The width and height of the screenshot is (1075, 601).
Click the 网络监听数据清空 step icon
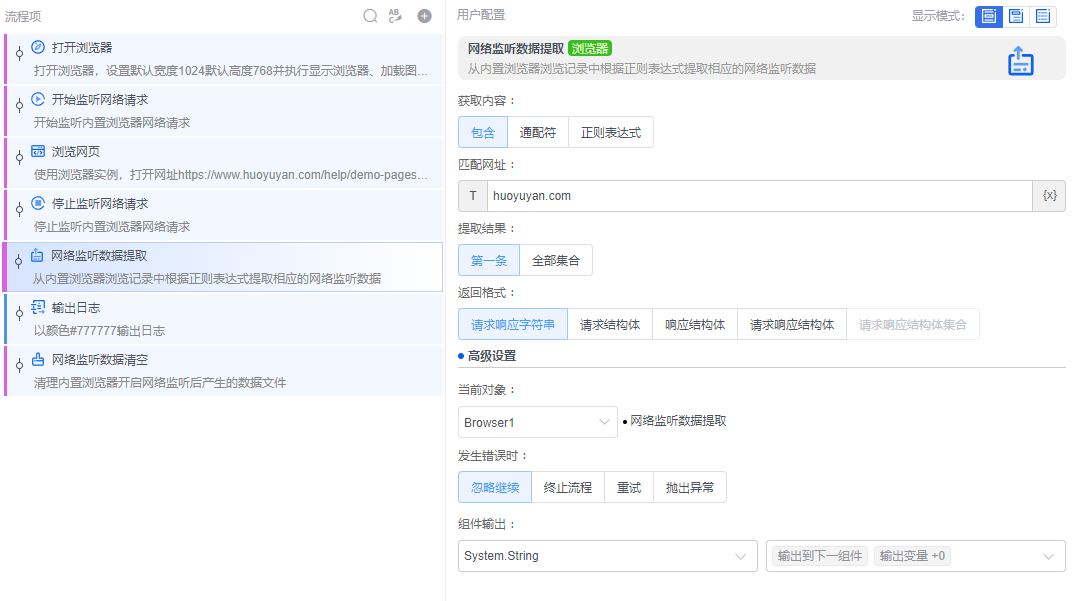click(38, 358)
